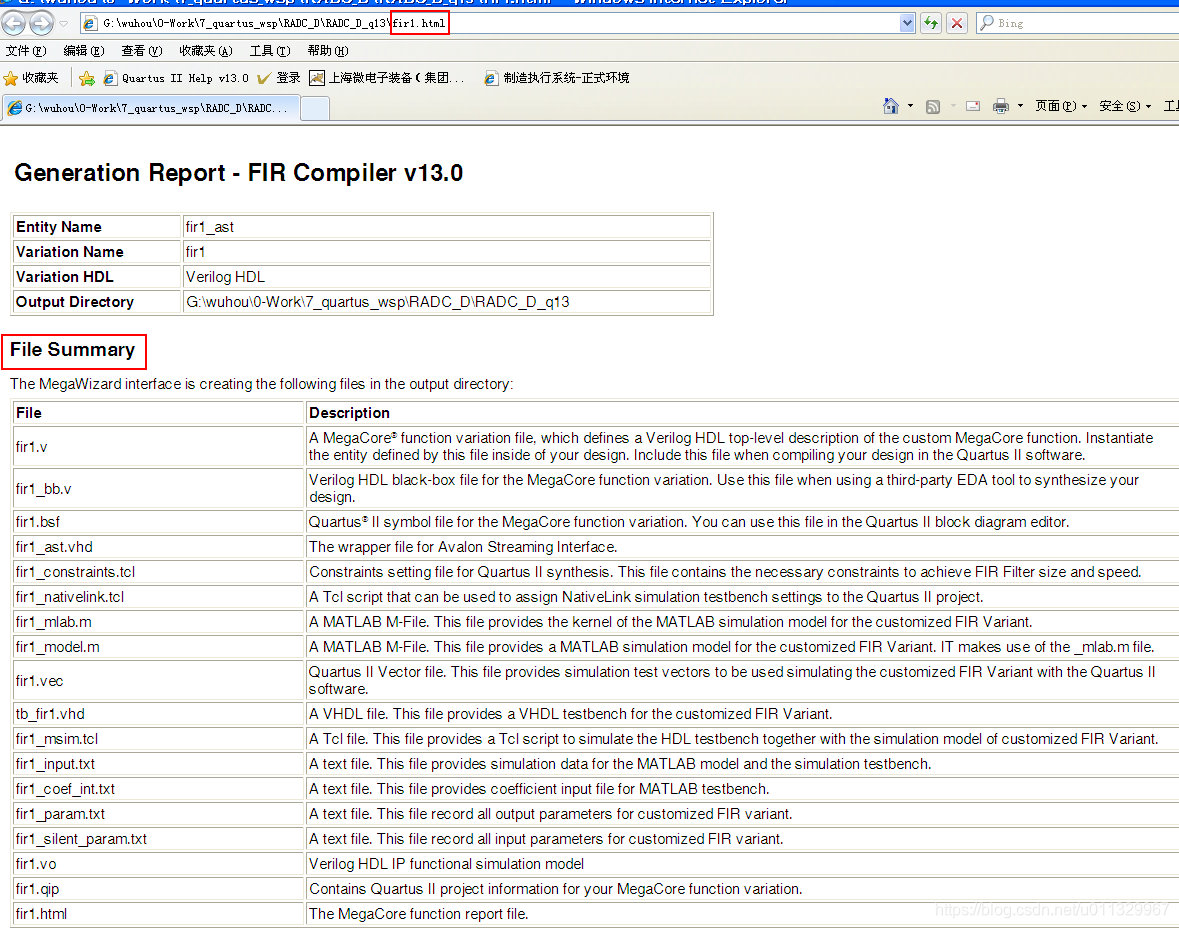Screen dimensions: 1179x928
Task: Click the Generation Report - FIR Compiler v13.0 title
Action: click(x=238, y=173)
